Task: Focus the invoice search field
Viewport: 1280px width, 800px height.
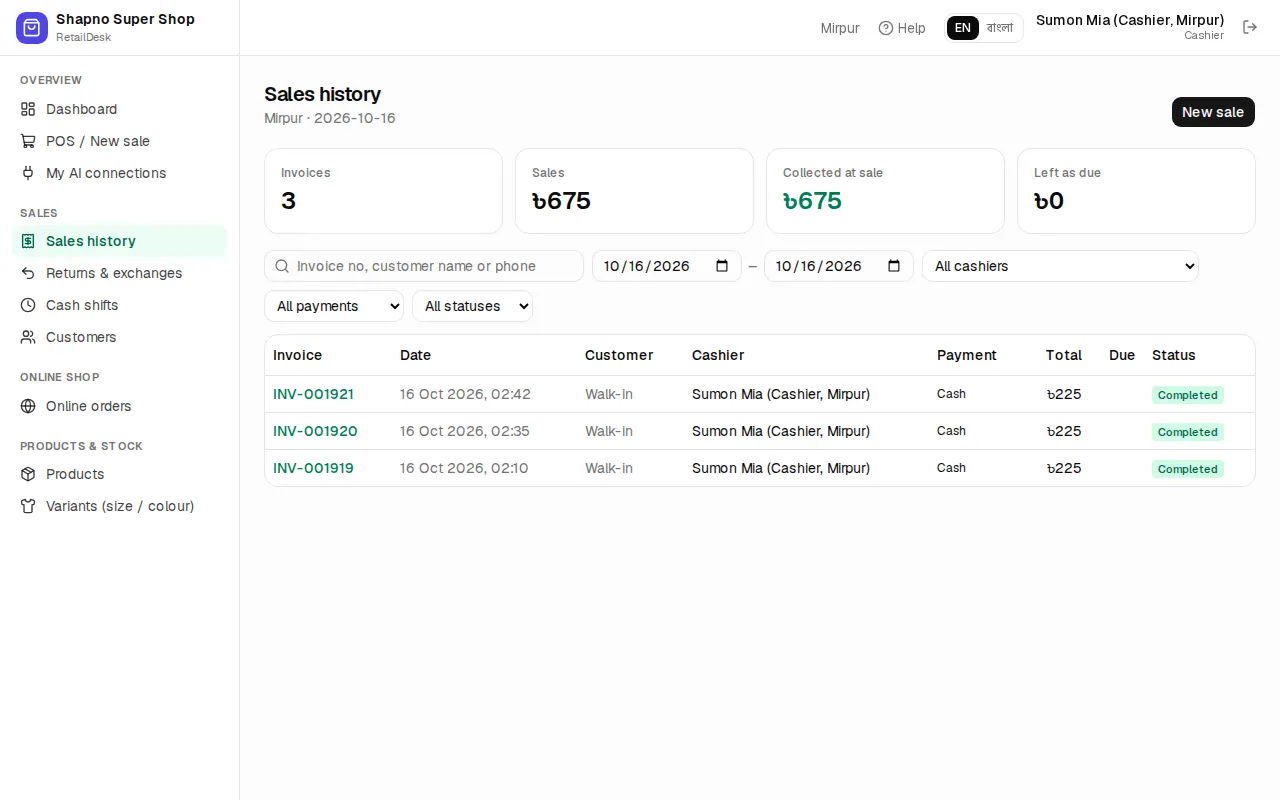Action: 424,266
